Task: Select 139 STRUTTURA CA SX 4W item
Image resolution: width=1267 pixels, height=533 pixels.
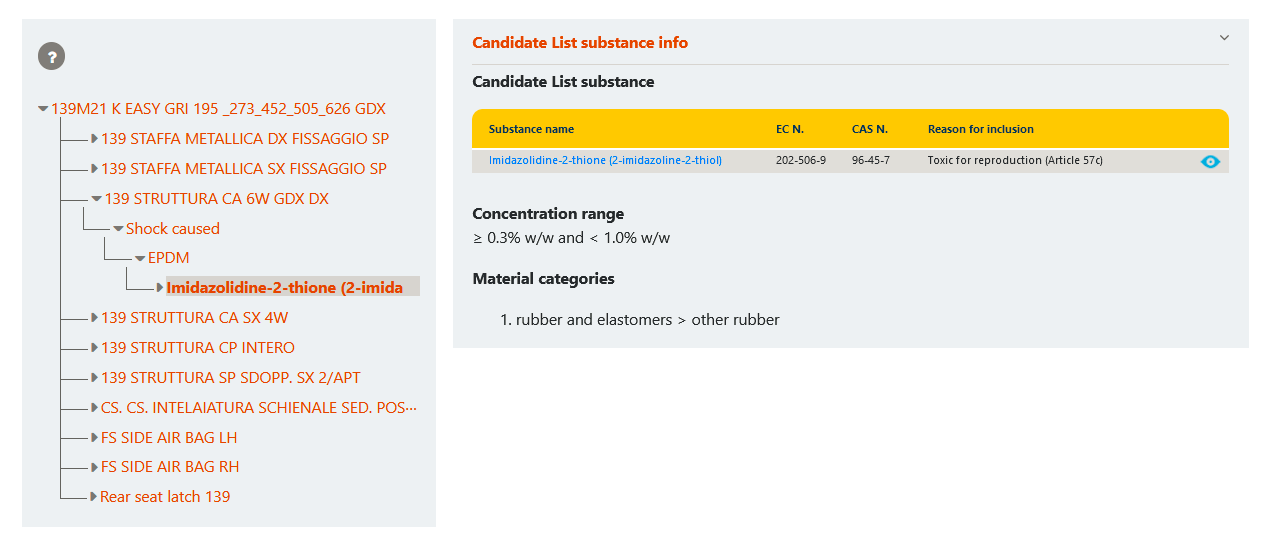Action: coord(194,318)
